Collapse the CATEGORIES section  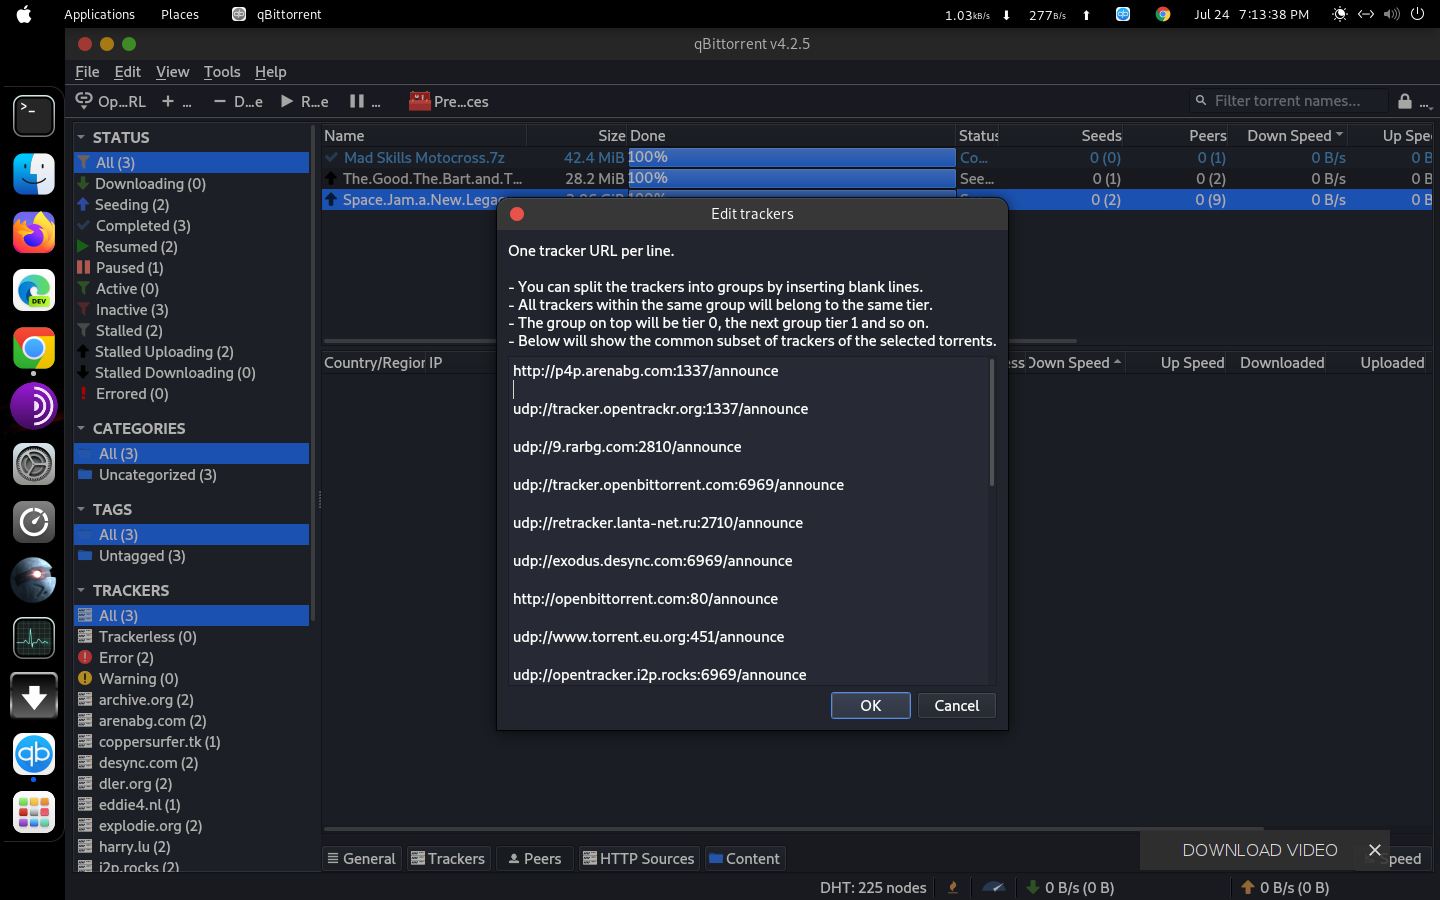(81, 428)
